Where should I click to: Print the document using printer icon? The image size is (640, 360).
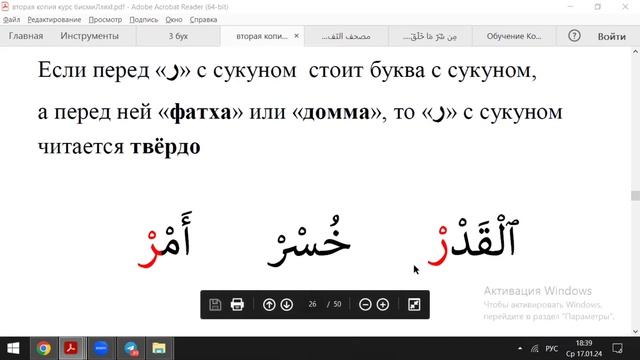pos(237,304)
